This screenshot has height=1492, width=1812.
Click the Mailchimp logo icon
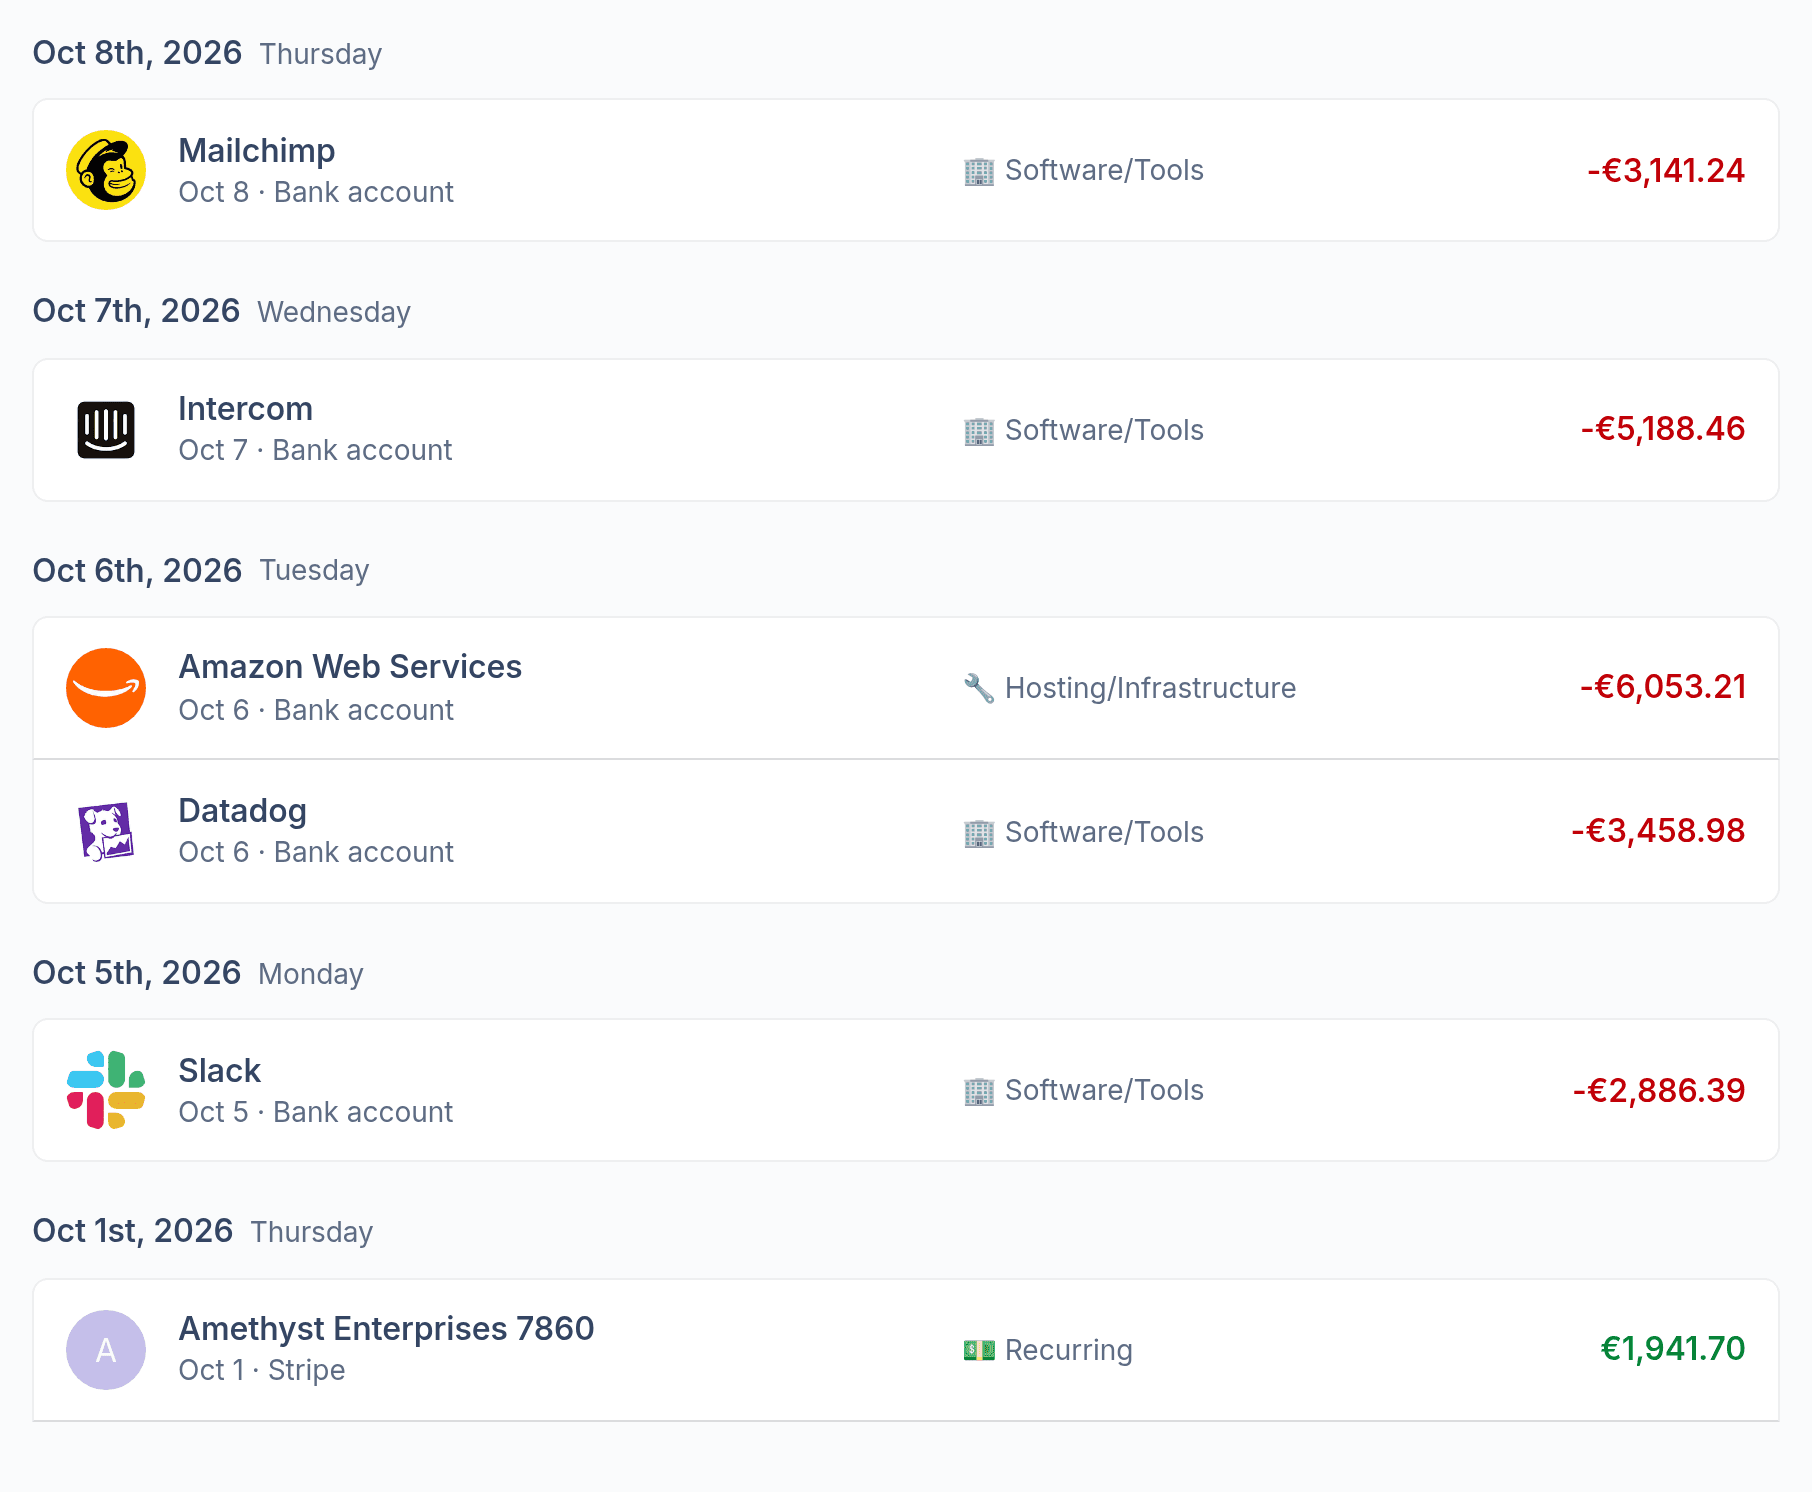click(106, 170)
